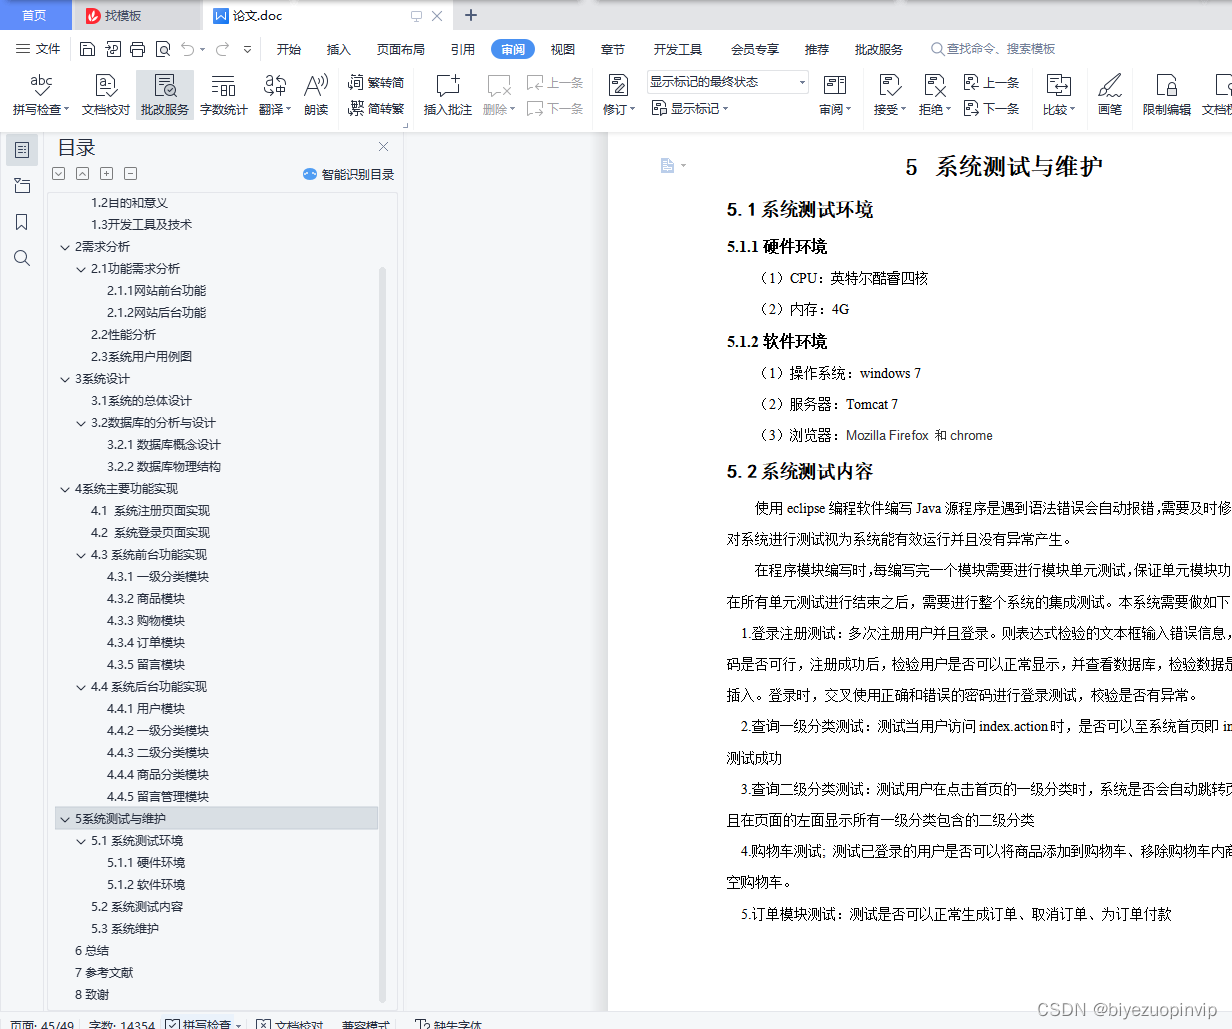Open the quick access toolbar customize arrow
Image resolution: width=1232 pixels, height=1029 pixels.
247,49
